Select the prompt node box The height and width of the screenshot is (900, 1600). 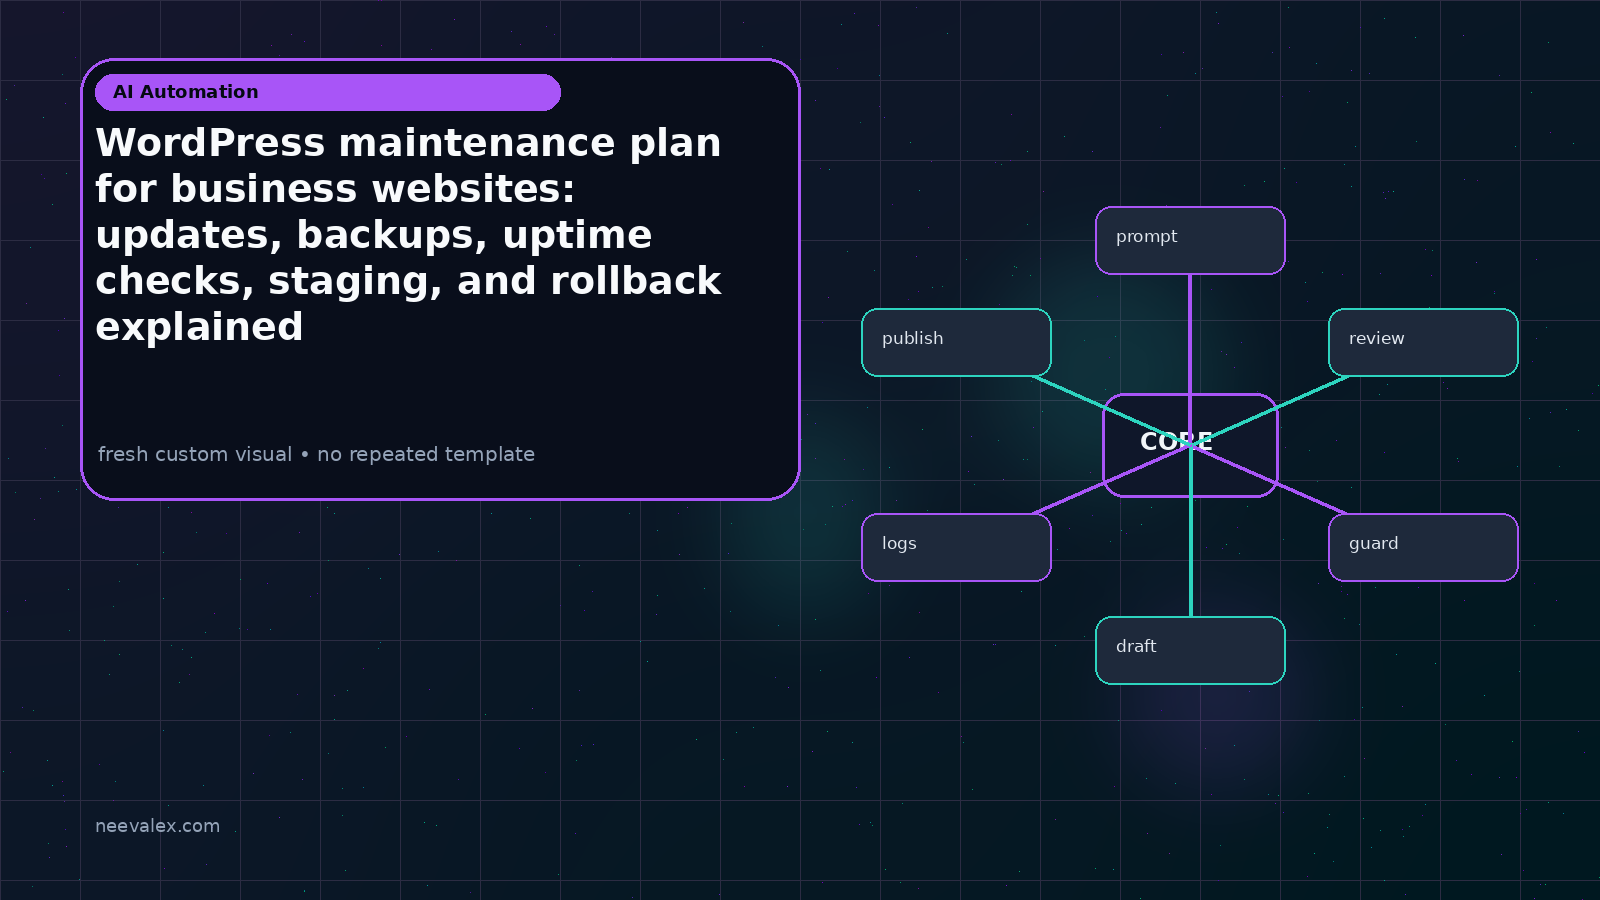(1190, 240)
